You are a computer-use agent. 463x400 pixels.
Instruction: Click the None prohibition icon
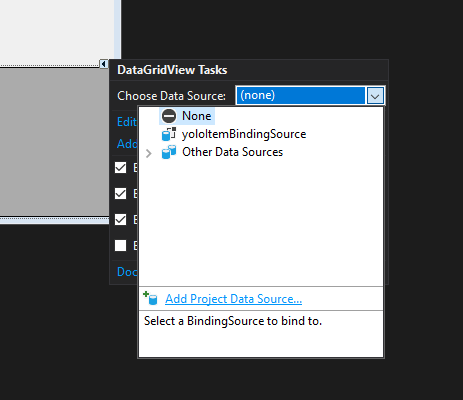point(169,116)
